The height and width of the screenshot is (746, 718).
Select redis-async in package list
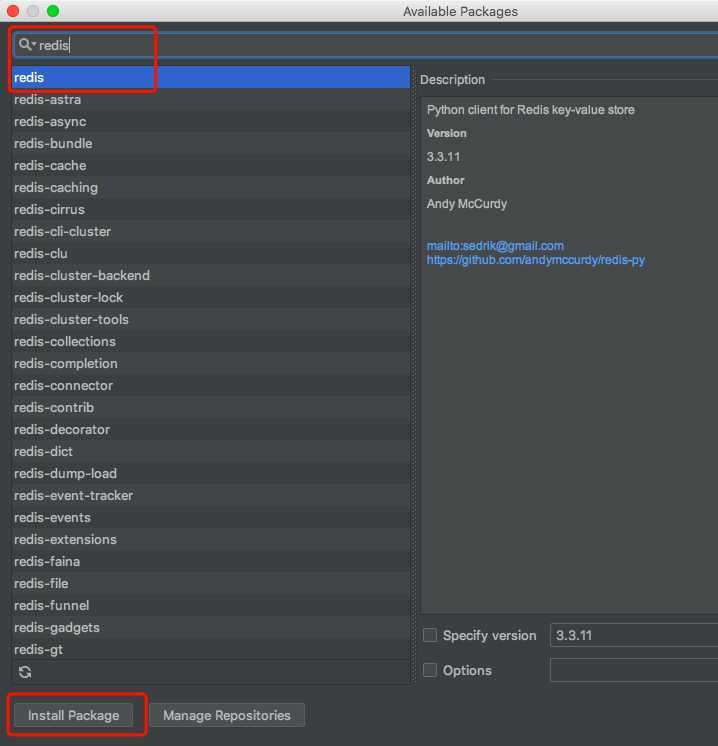tap(211, 121)
